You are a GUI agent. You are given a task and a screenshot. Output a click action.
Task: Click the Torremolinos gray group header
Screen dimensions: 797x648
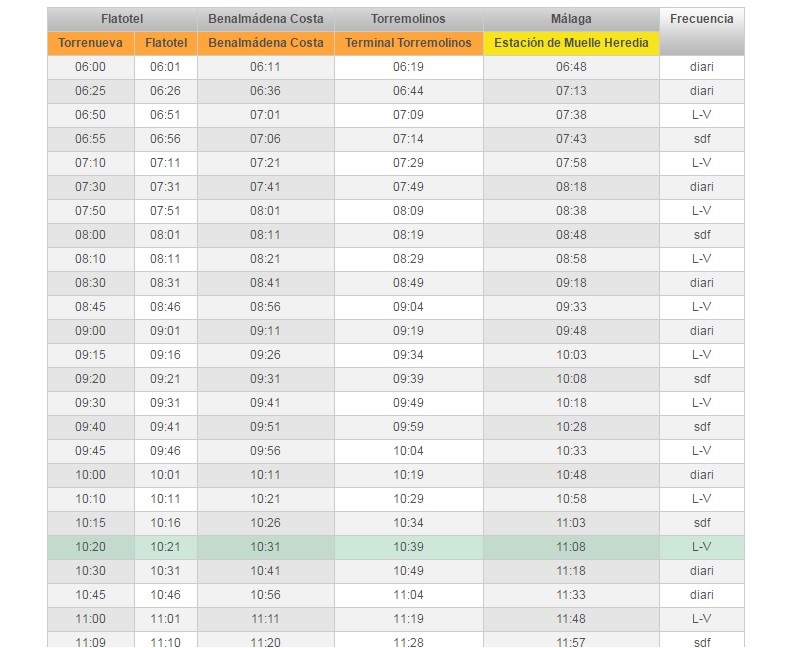[x=408, y=19]
